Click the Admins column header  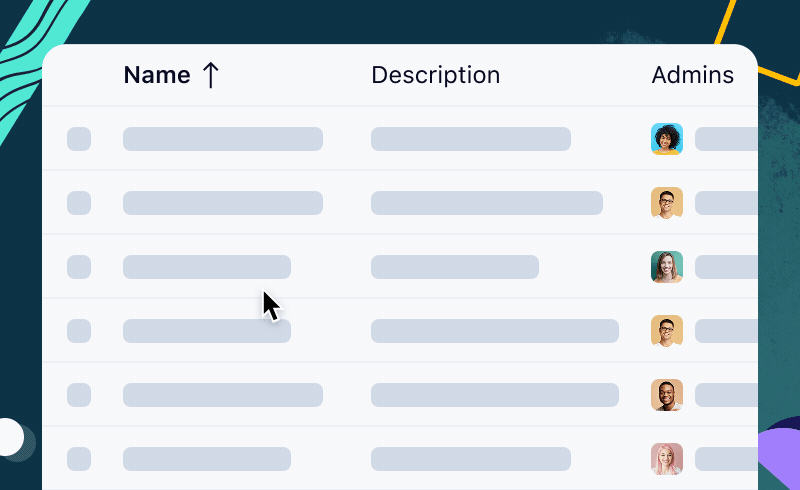(x=692, y=75)
